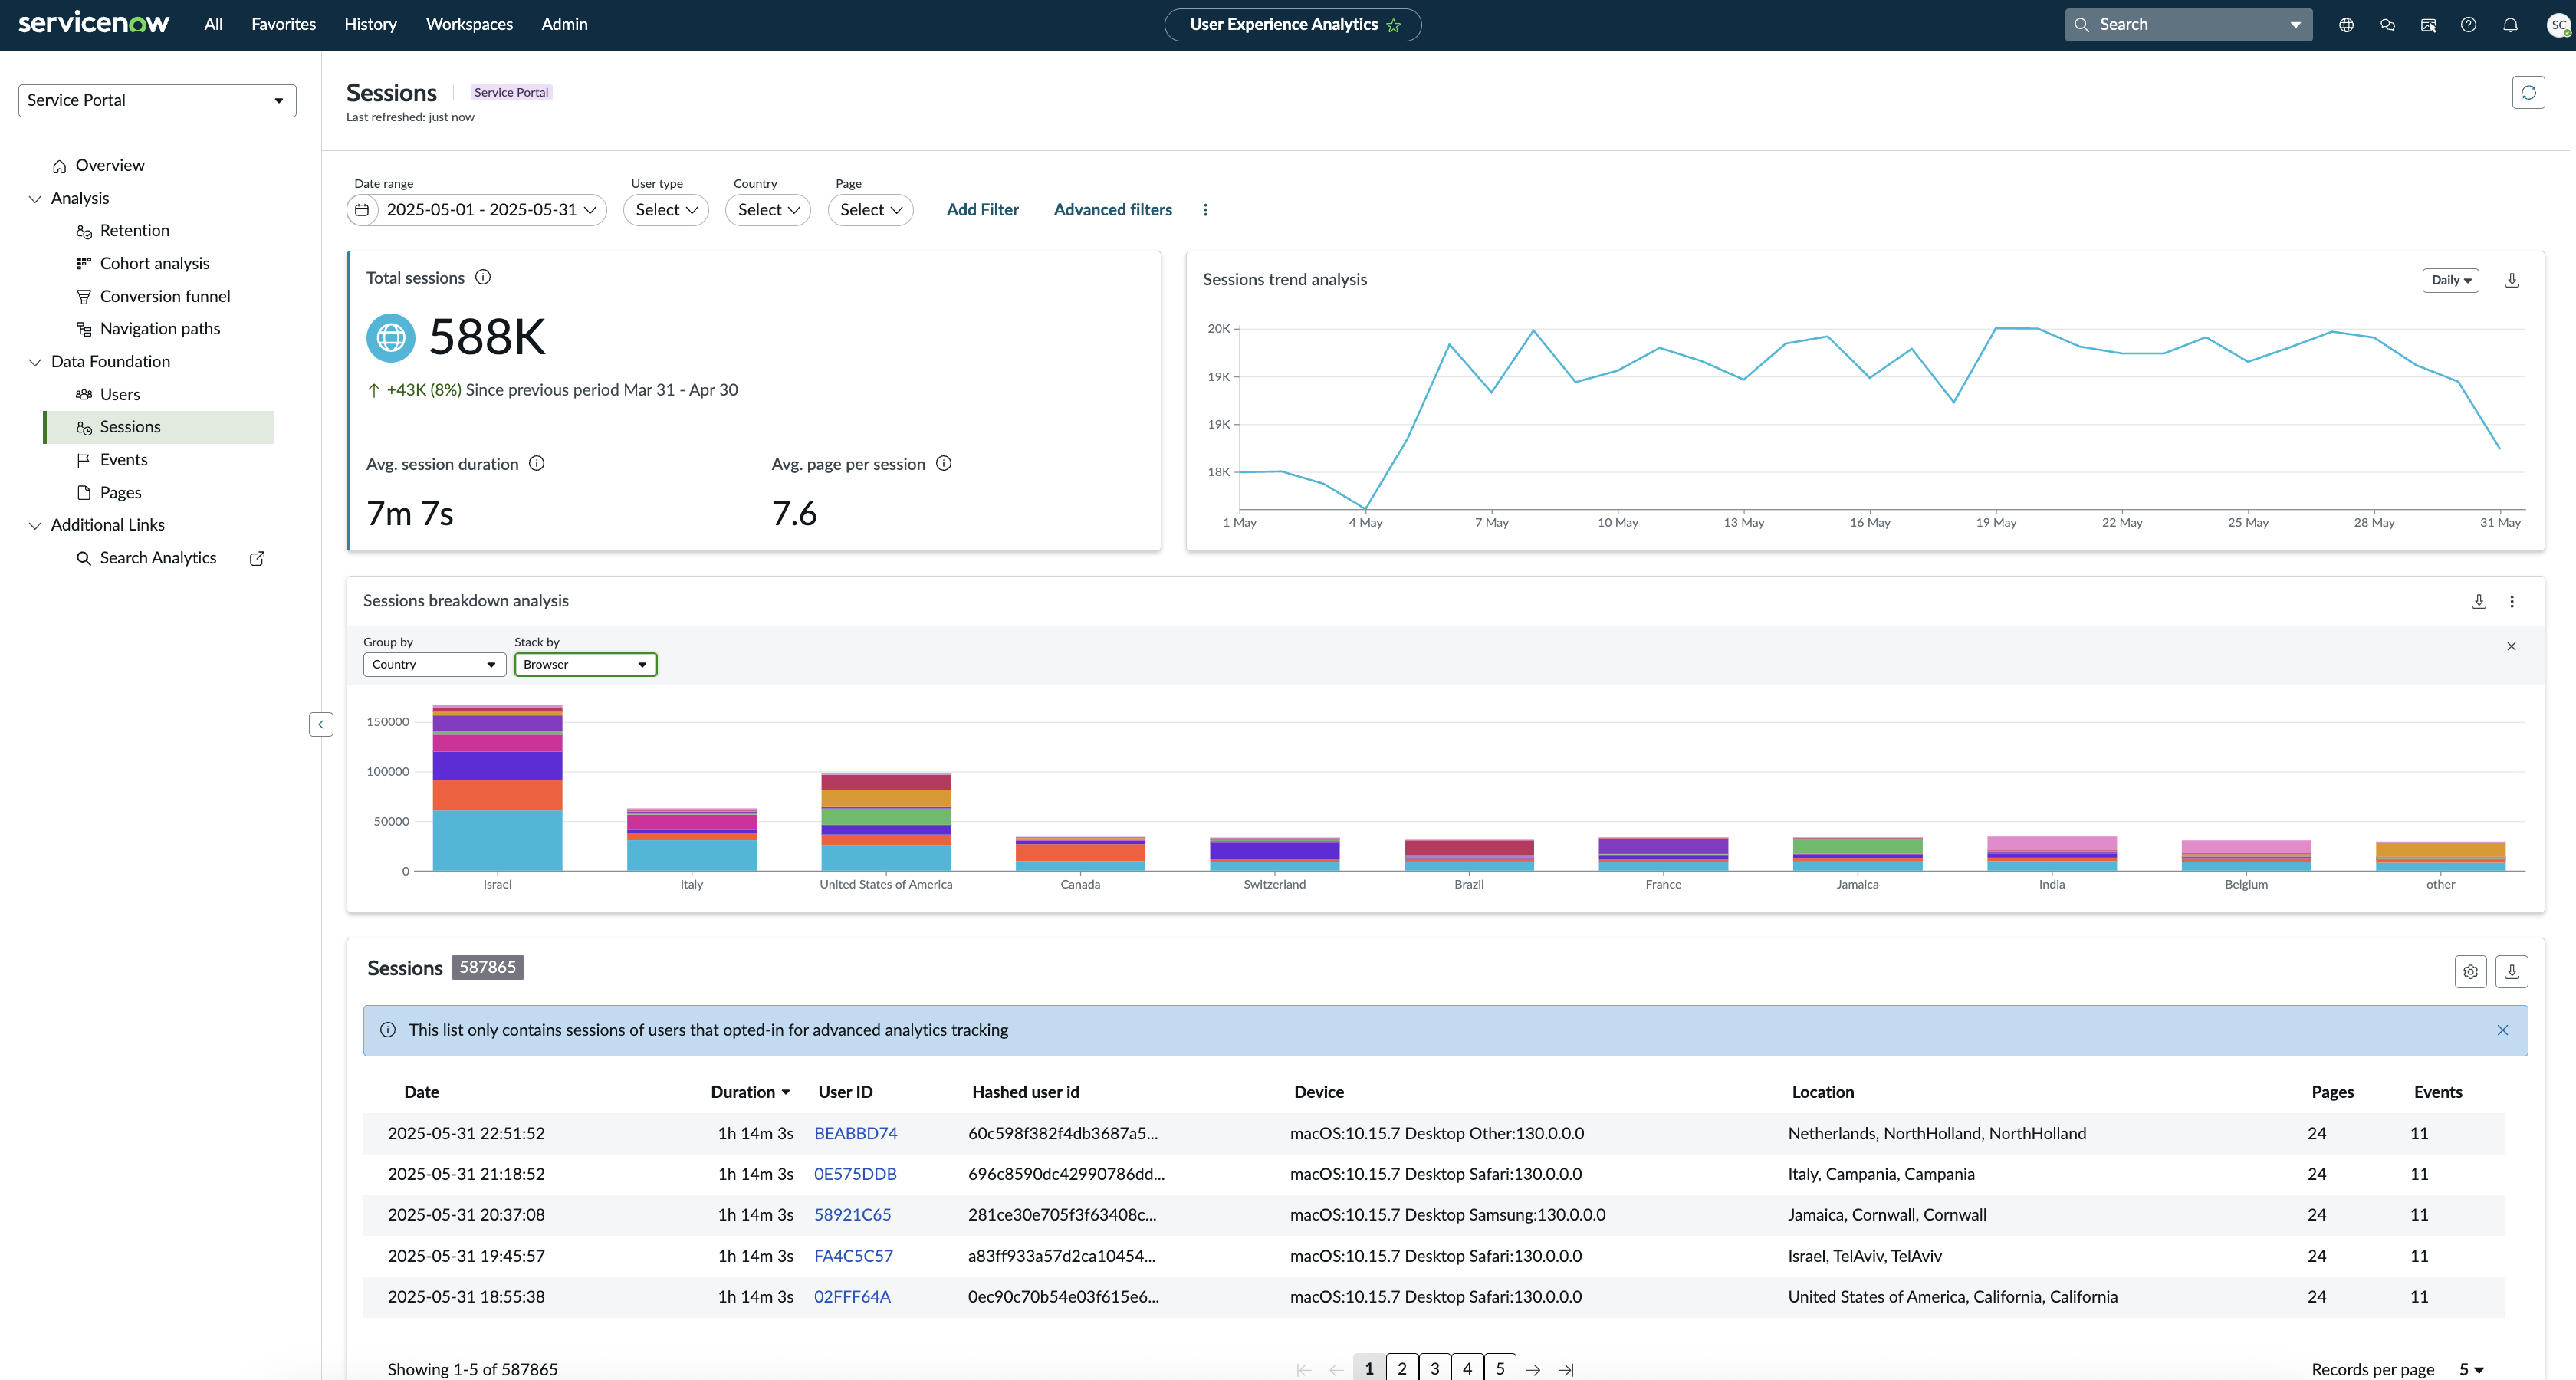This screenshot has width=2576, height=1380.
Task: Download the Sessions trend analysis chart
Action: point(2511,280)
